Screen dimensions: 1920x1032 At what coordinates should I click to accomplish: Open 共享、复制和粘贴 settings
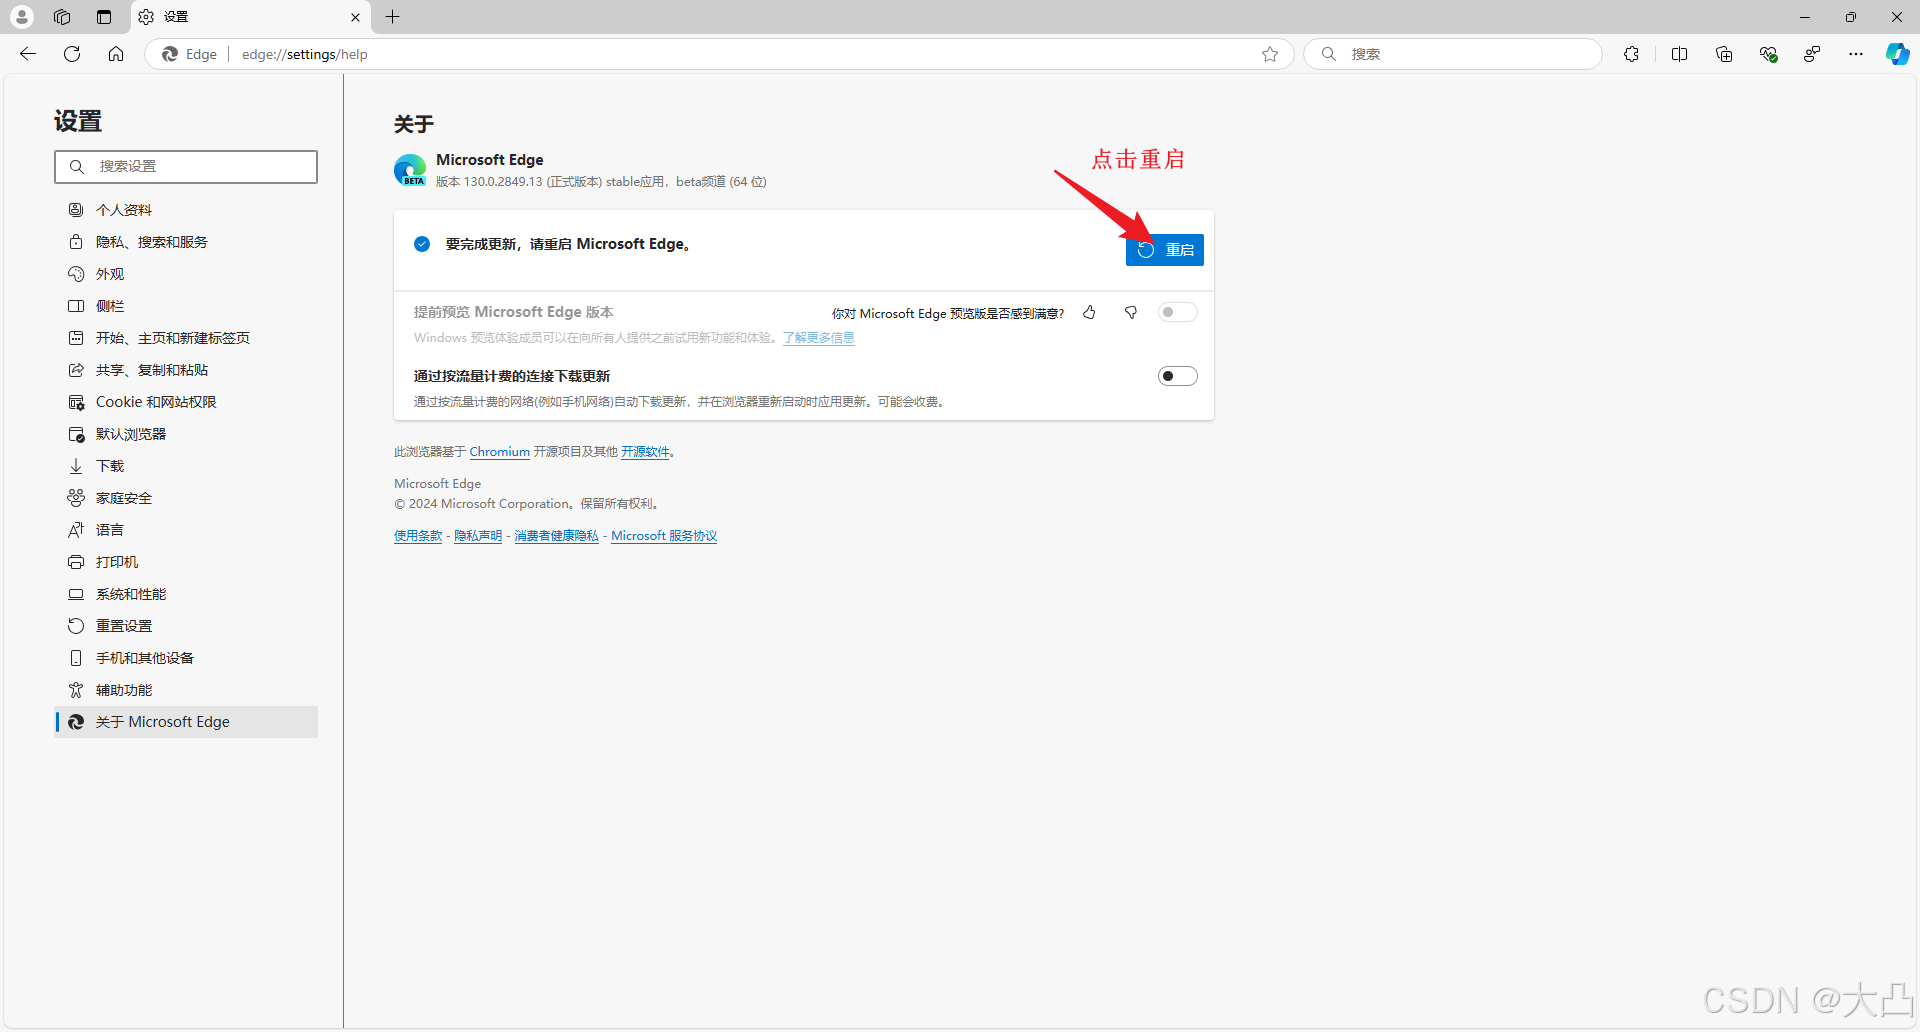click(x=186, y=370)
